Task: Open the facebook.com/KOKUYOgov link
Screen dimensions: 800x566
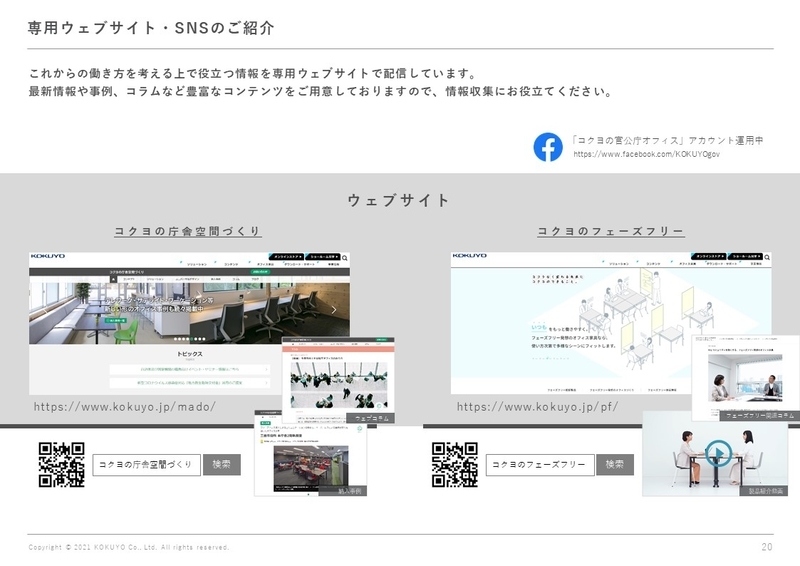Action: [x=646, y=154]
